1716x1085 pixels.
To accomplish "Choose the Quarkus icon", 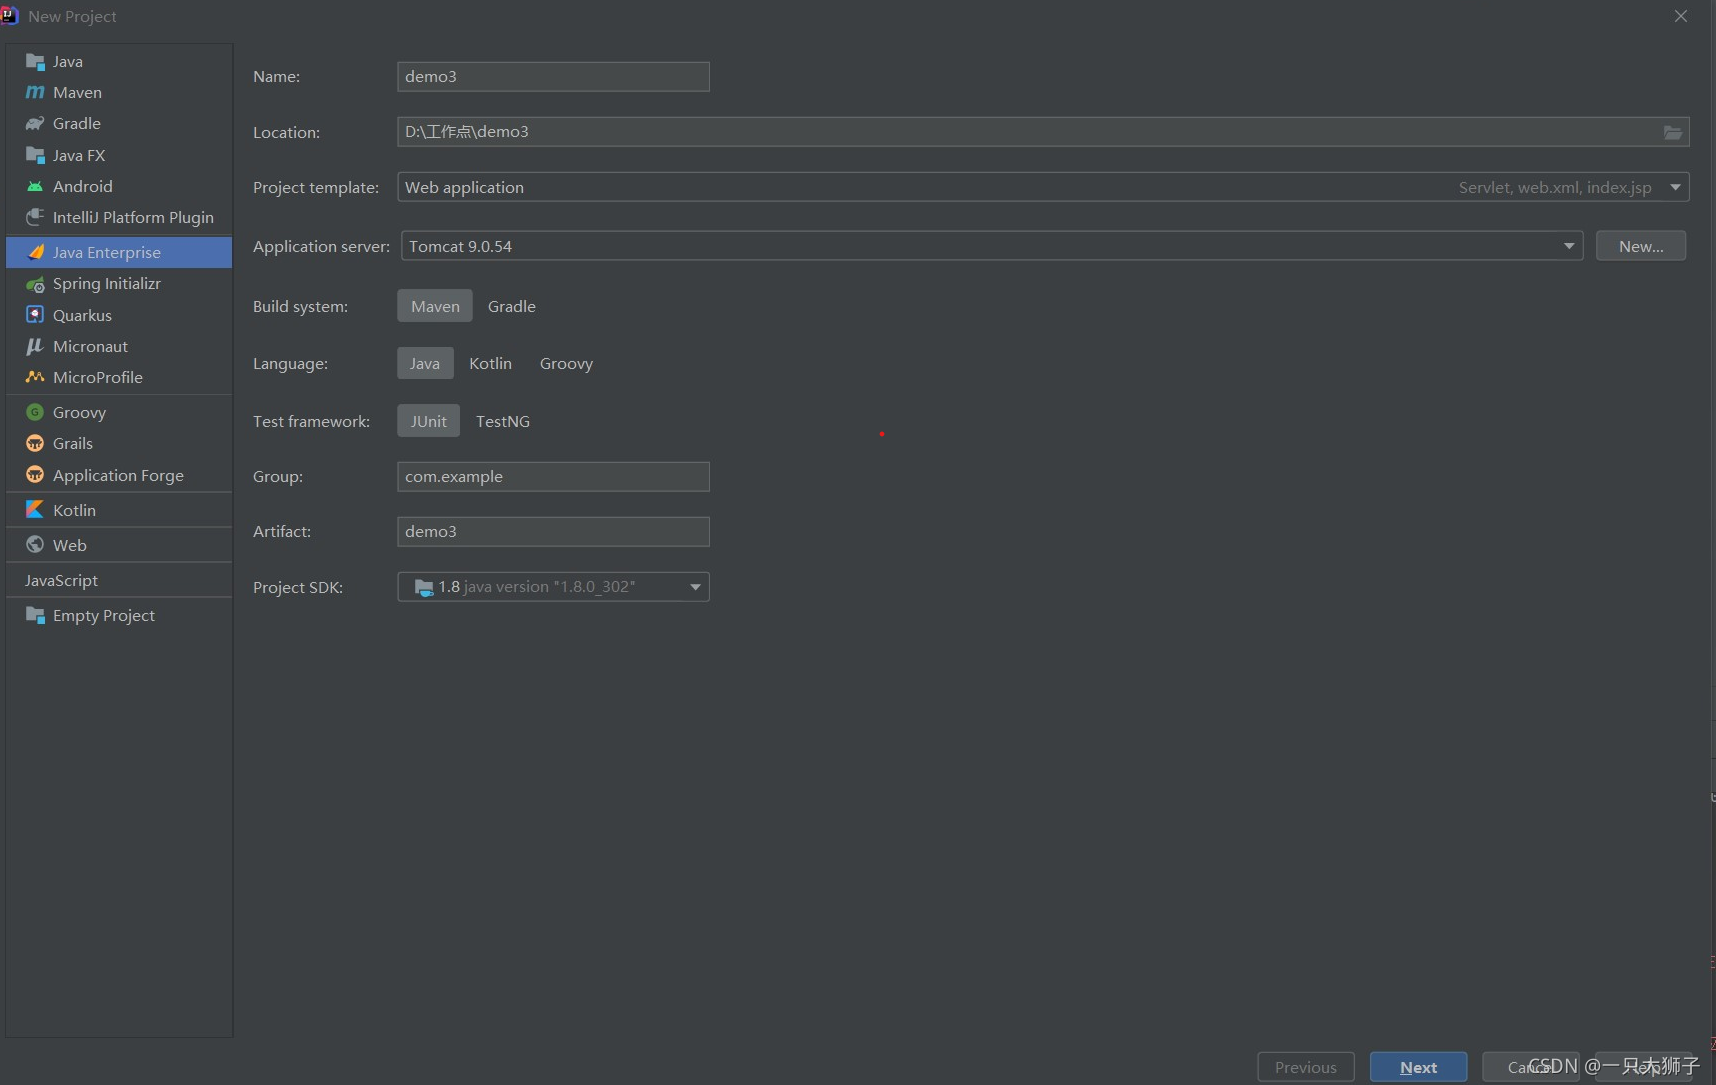I will [x=35, y=315].
